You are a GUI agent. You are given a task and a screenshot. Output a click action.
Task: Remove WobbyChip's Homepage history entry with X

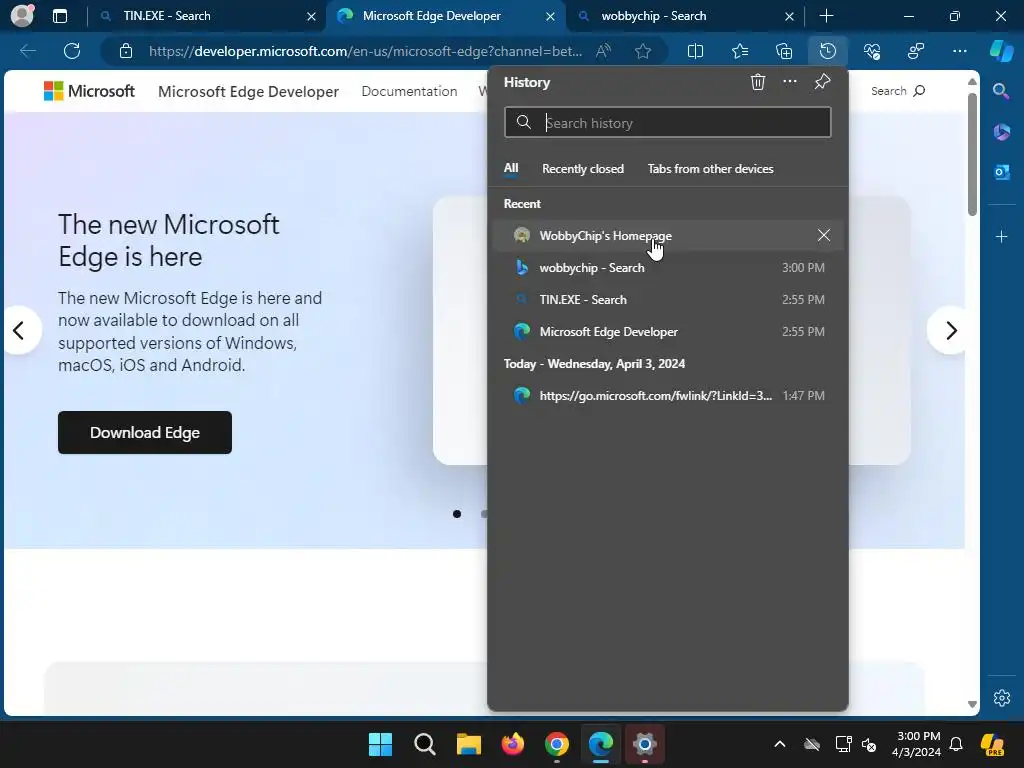[824, 236]
